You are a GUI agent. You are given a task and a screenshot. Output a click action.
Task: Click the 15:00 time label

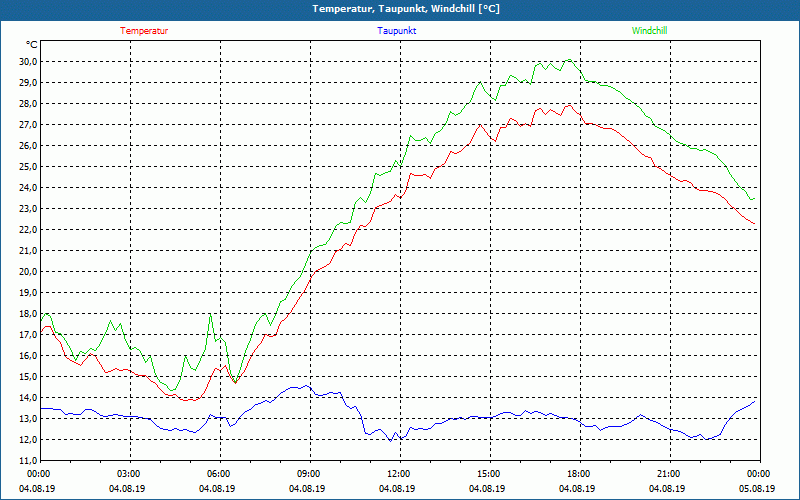tap(489, 474)
